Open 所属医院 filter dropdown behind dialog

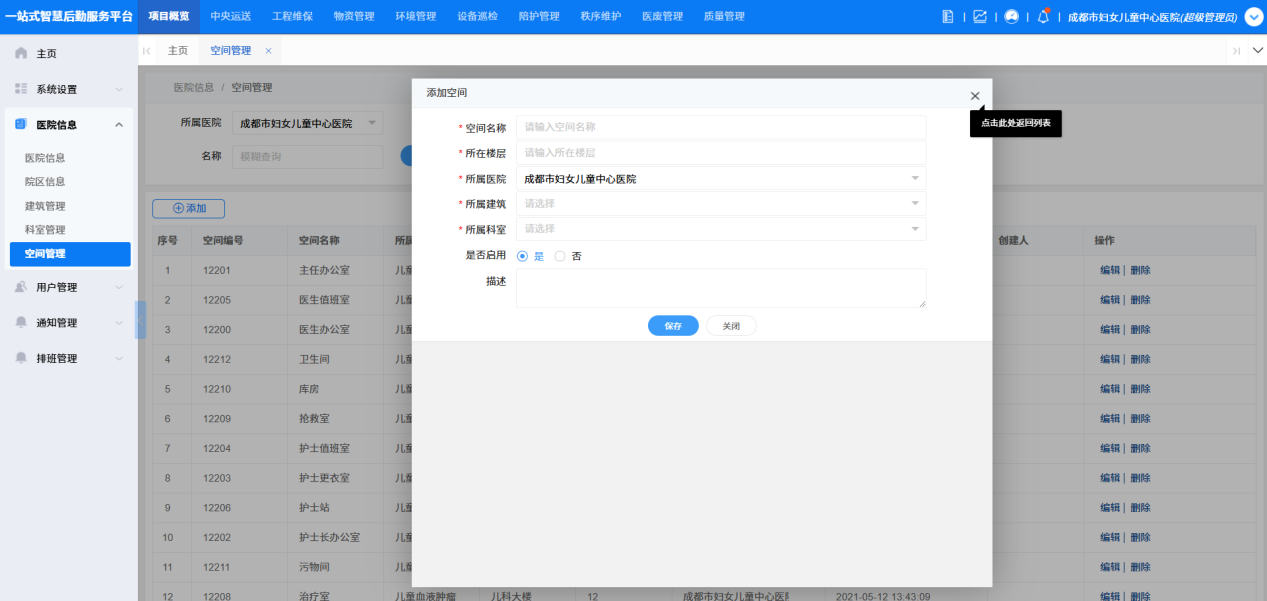[308, 123]
